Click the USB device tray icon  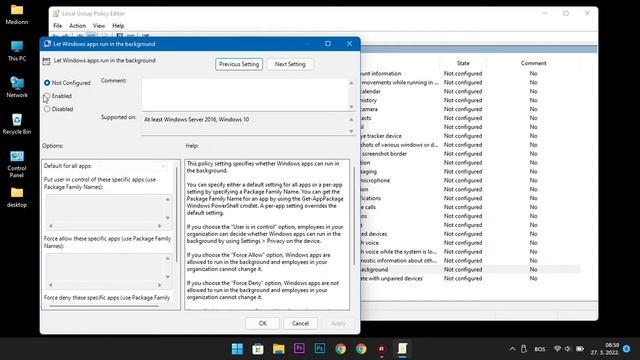pos(524,349)
